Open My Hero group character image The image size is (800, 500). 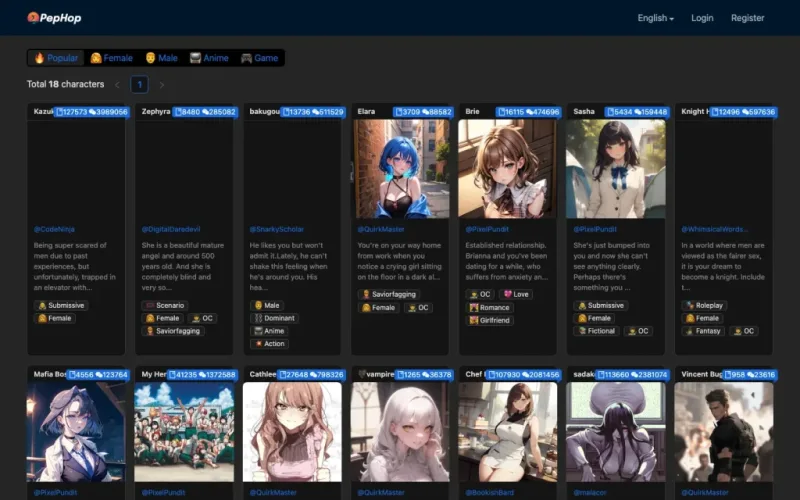click(x=184, y=432)
